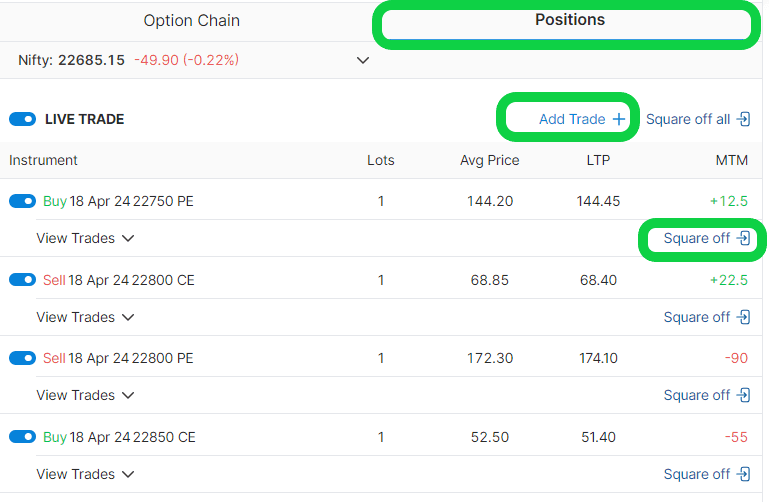769x502 pixels.
Task: Expand View Trades under Sell 22800 CE
Action: [x=85, y=317]
